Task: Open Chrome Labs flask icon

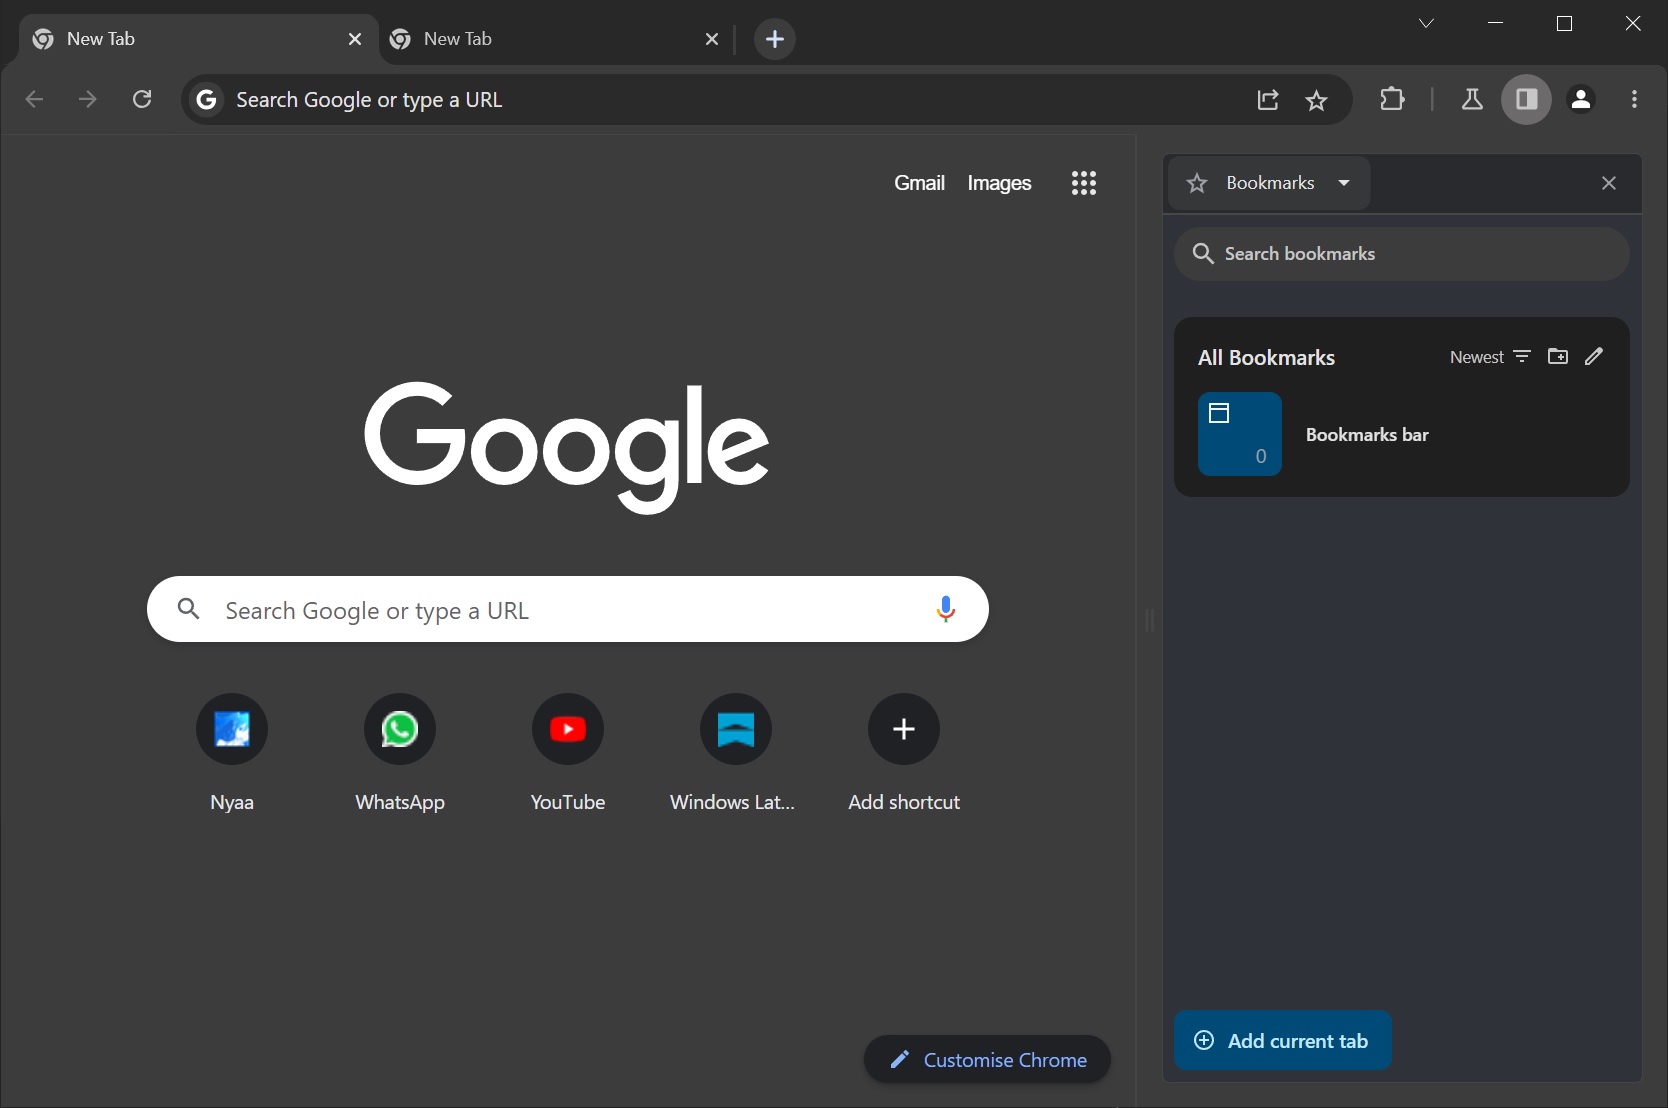Action: click(x=1472, y=99)
